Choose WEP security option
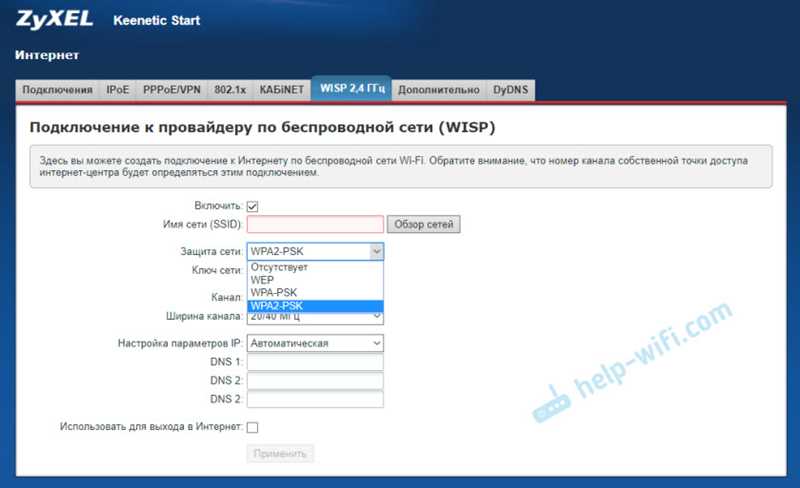The width and height of the screenshot is (800, 488). coord(315,280)
